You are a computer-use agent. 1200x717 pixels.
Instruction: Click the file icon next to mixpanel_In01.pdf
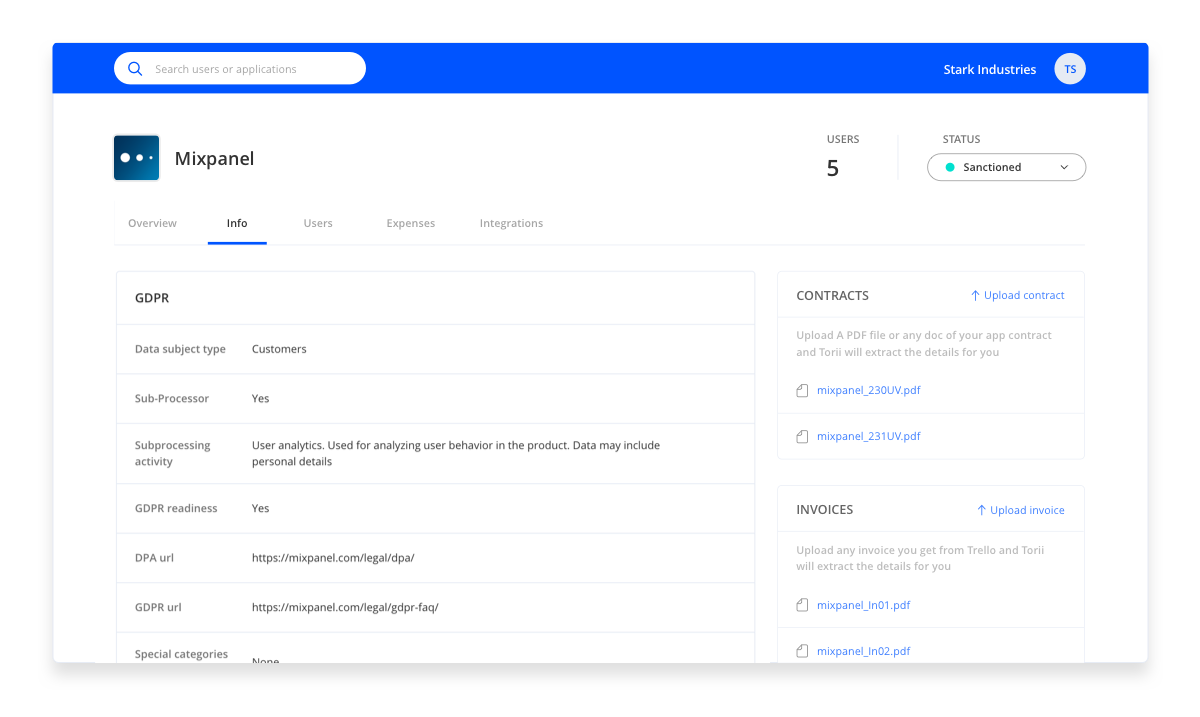coord(802,605)
